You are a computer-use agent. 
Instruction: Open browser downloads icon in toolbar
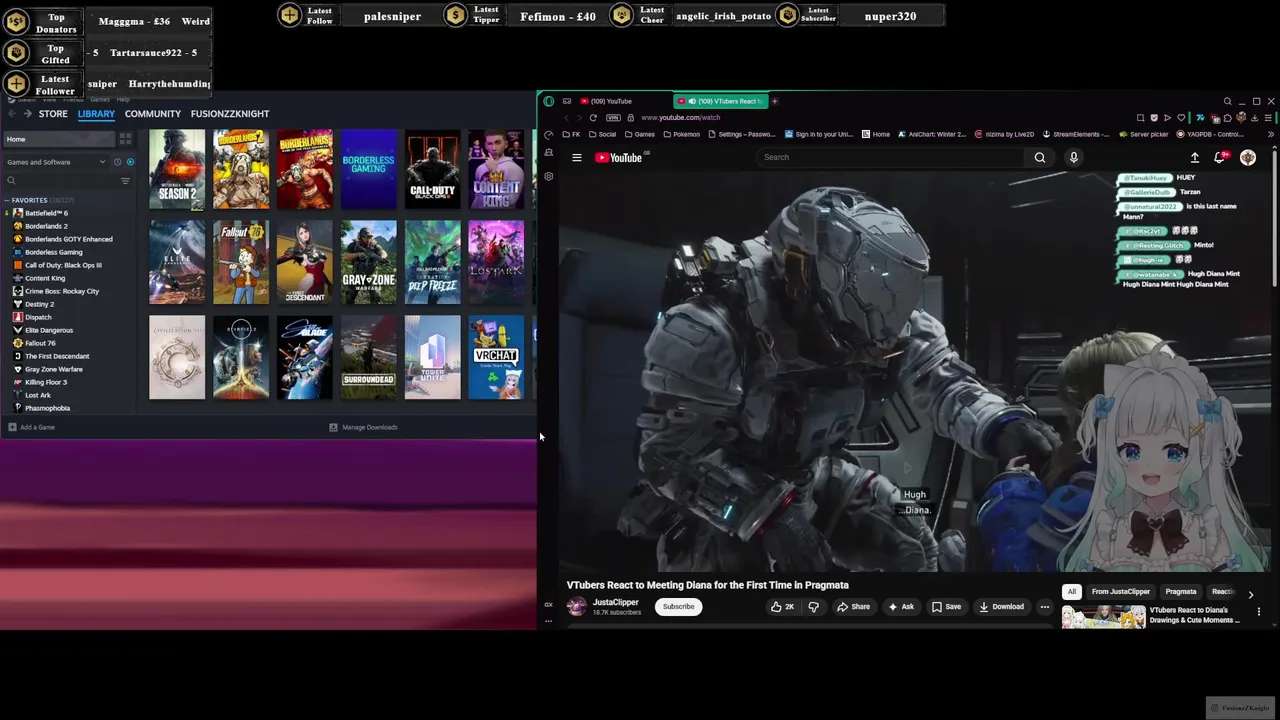click(x=1254, y=118)
